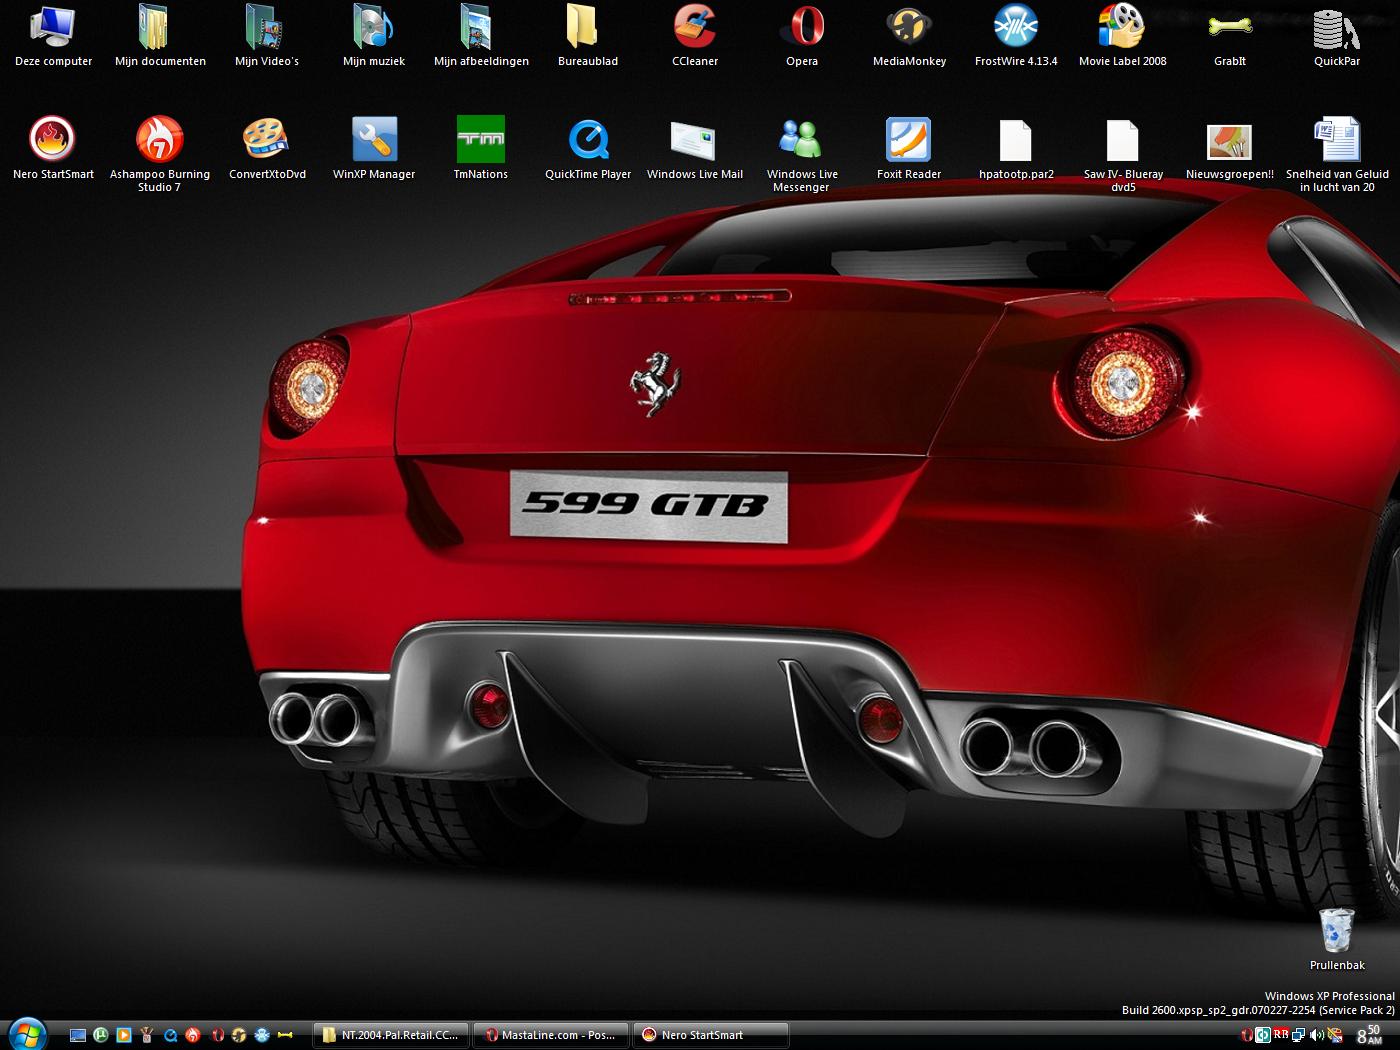Open the Mijn afbeeldingen folder icon

coord(481,36)
